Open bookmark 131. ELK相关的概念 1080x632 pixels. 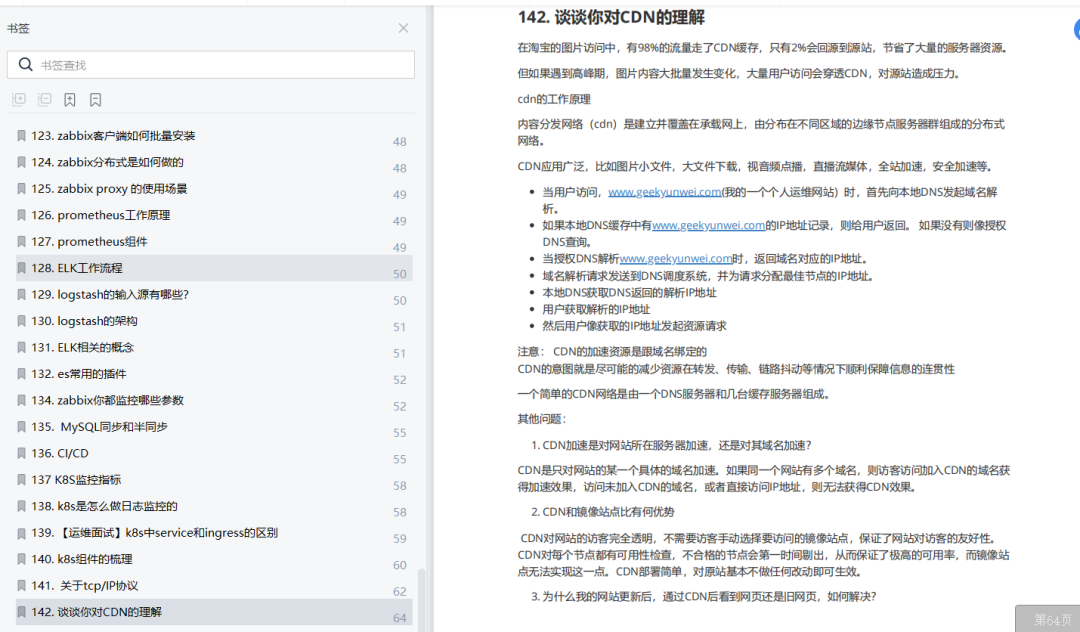click(x=214, y=348)
